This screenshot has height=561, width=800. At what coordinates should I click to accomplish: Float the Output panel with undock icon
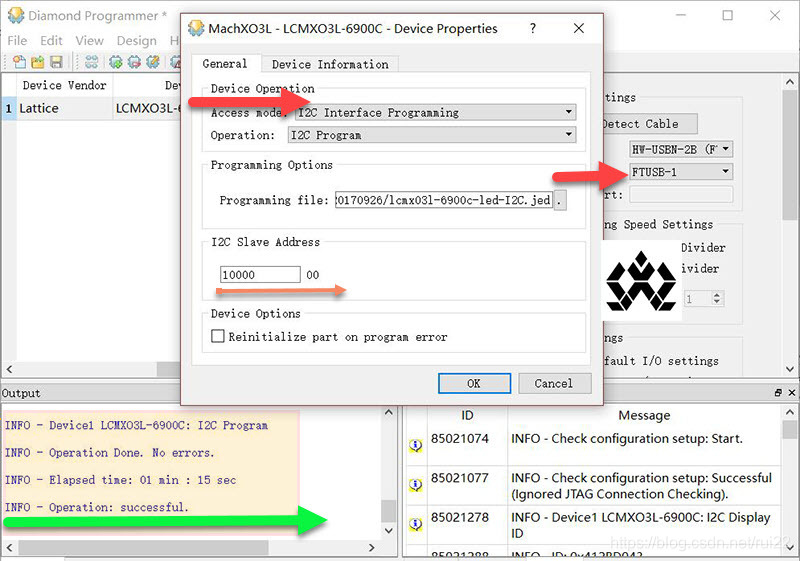778,392
